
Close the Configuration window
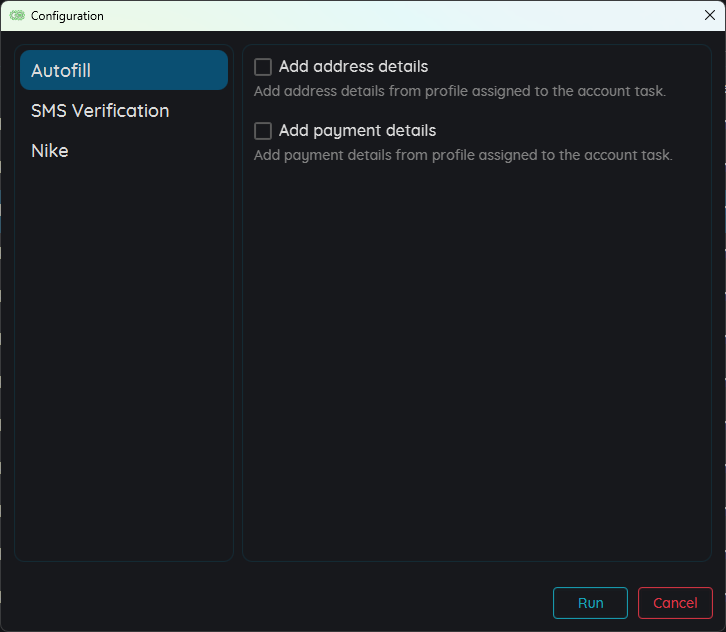pos(709,15)
